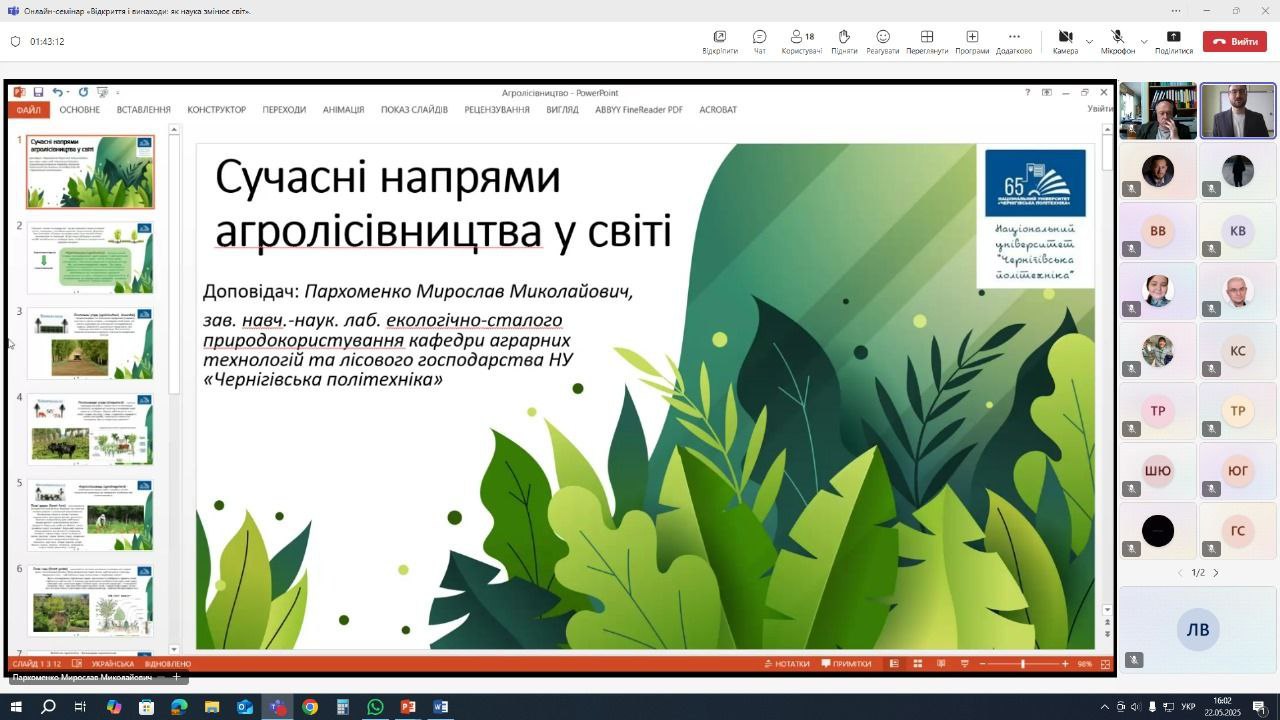
Task: Click the Файл button in PowerPoint
Action: [28, 110]
